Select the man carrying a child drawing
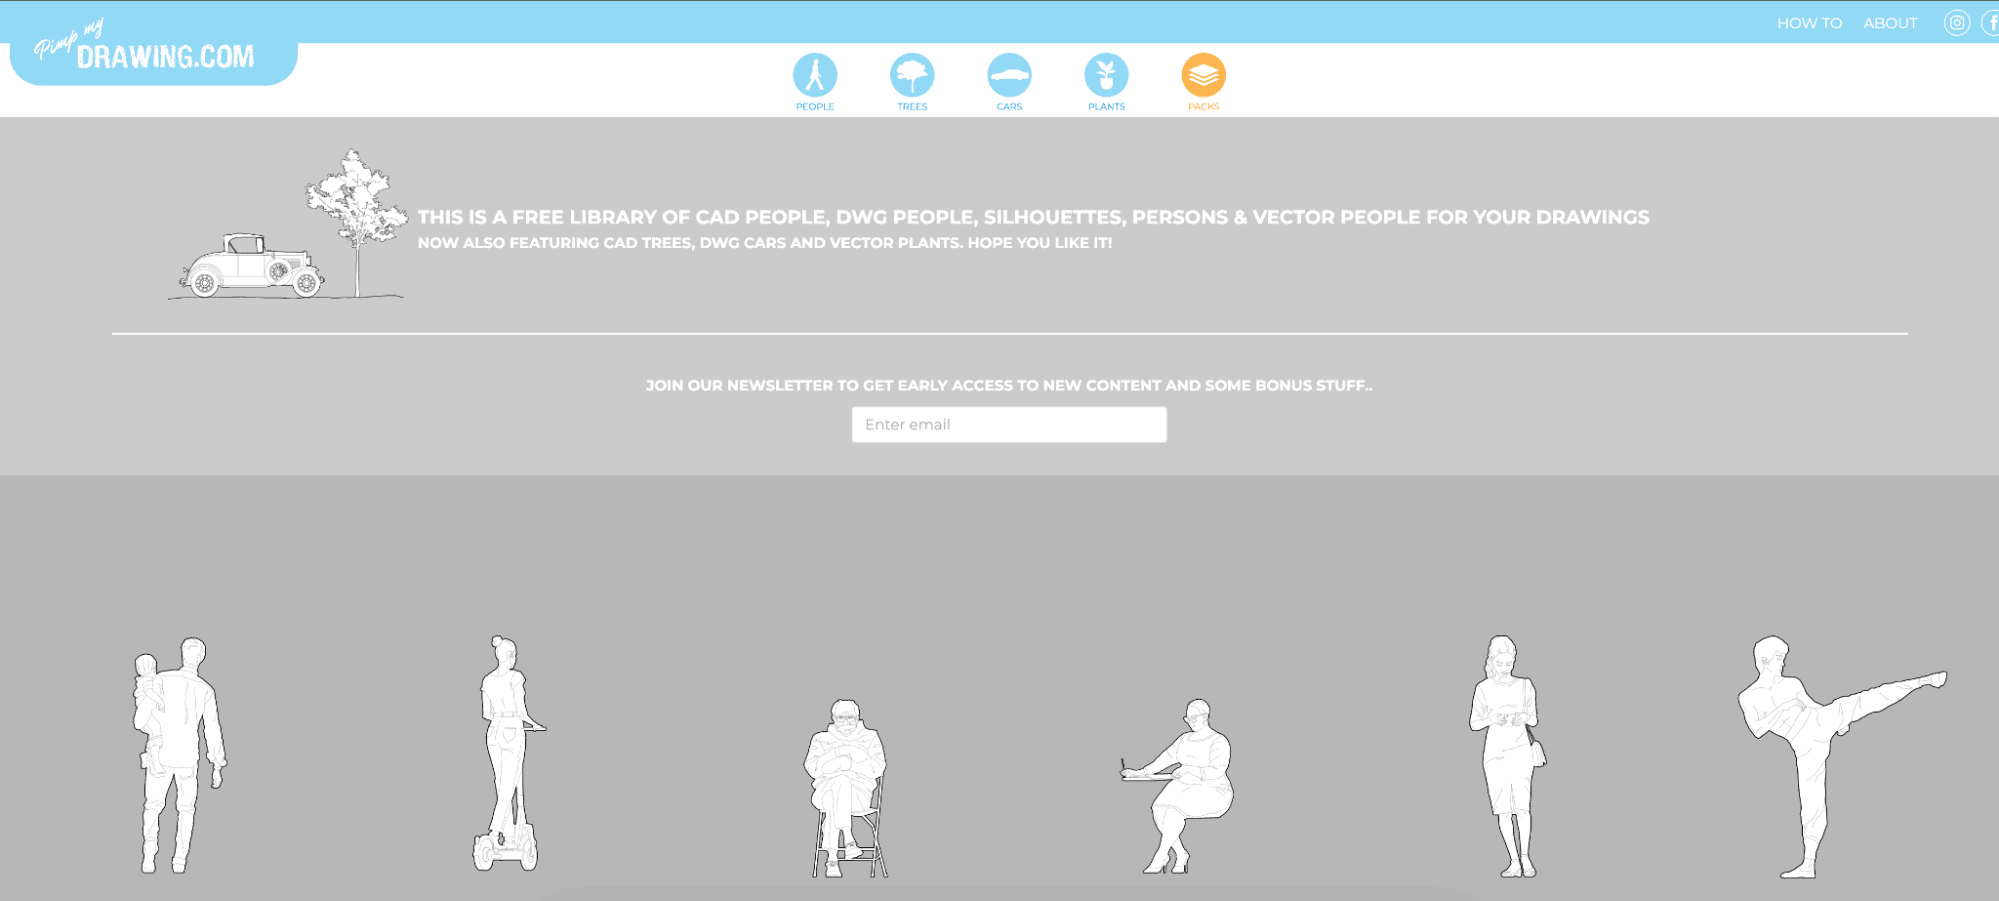The height and width of the screenshot is (901, 1999). [x=179, y=755]
